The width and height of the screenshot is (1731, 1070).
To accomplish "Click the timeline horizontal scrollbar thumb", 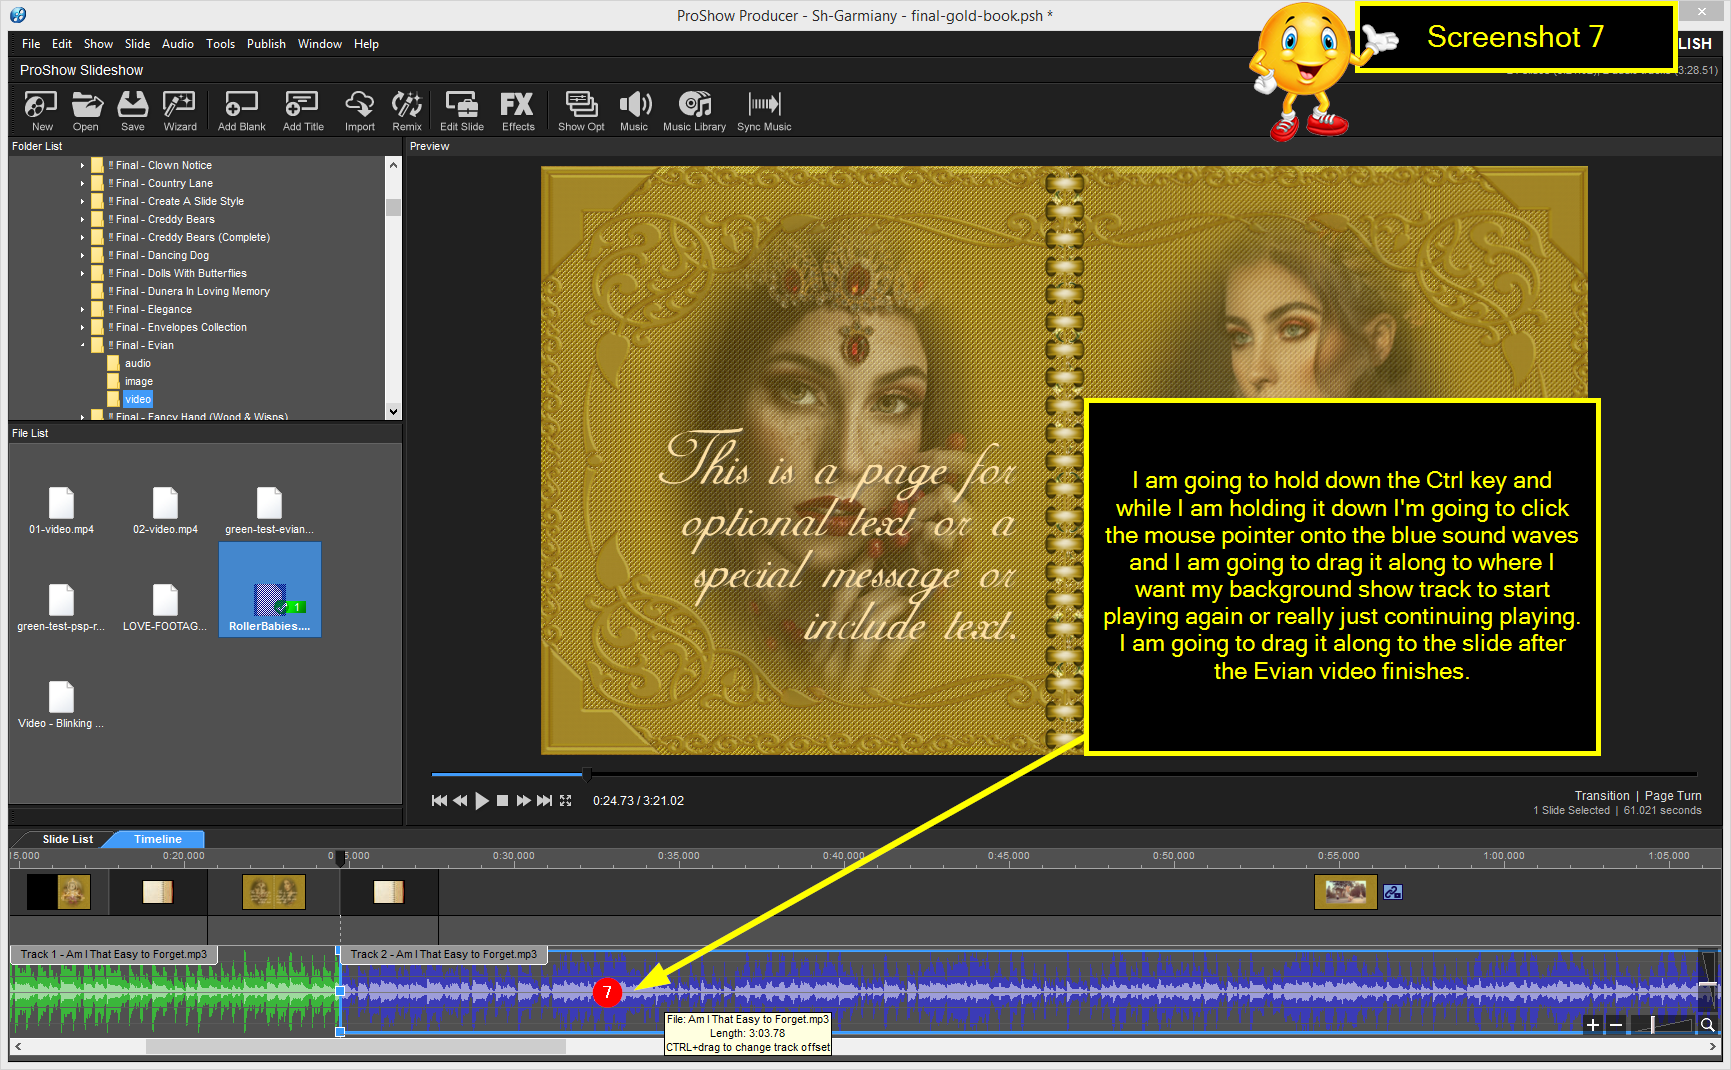I will coord(355,1046).
